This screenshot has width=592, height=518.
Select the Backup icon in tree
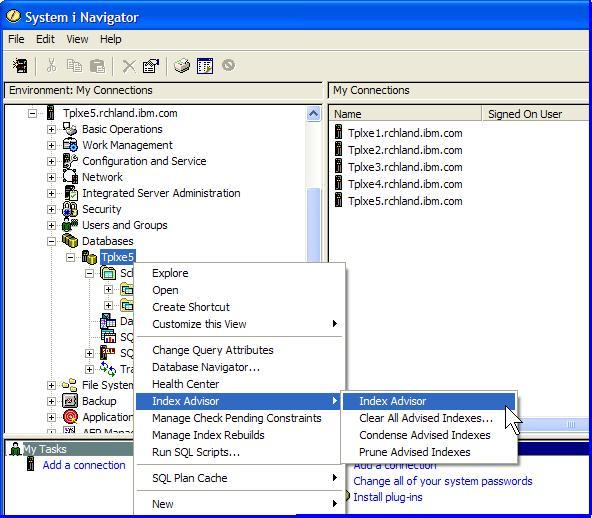pos(70,401)
